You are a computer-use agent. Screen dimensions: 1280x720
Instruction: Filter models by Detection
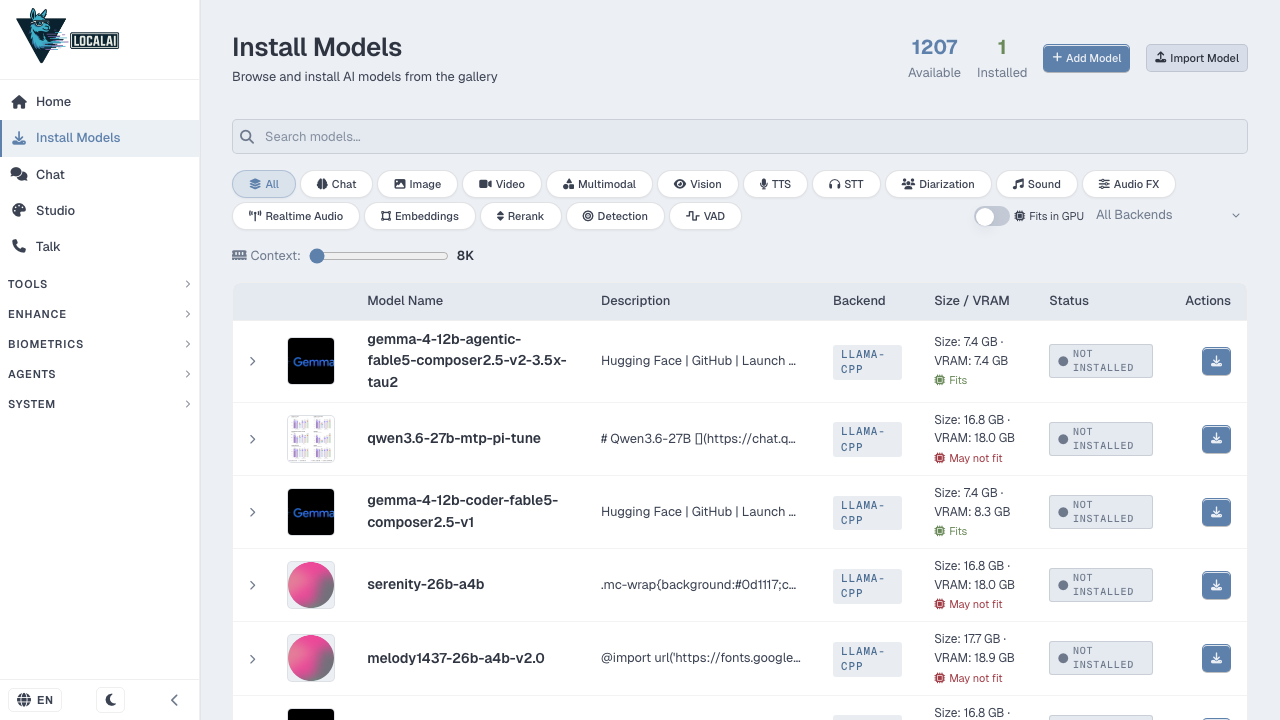615,216
